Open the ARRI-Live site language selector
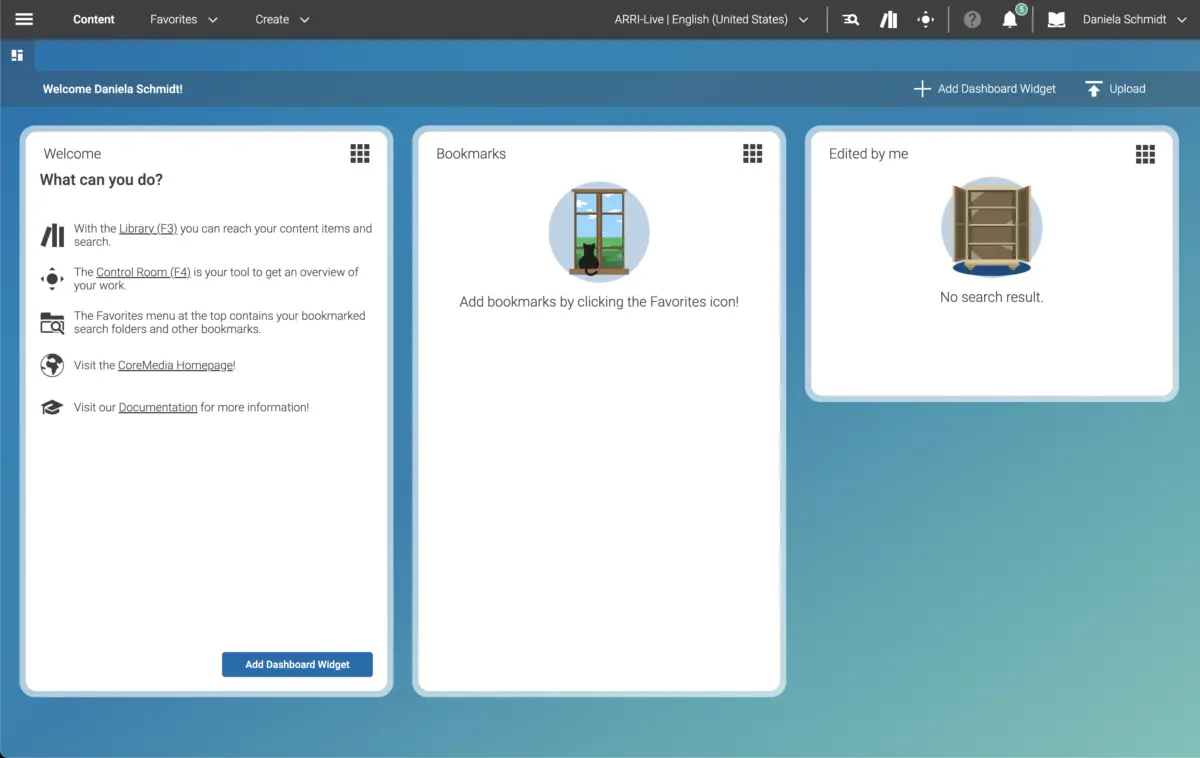The width and height of the screenshot is (1200, 758). 711,19
